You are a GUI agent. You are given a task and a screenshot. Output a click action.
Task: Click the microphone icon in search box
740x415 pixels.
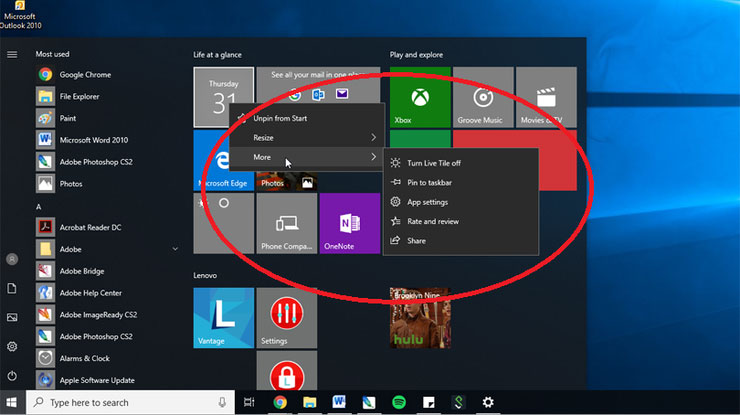[222, 402]
